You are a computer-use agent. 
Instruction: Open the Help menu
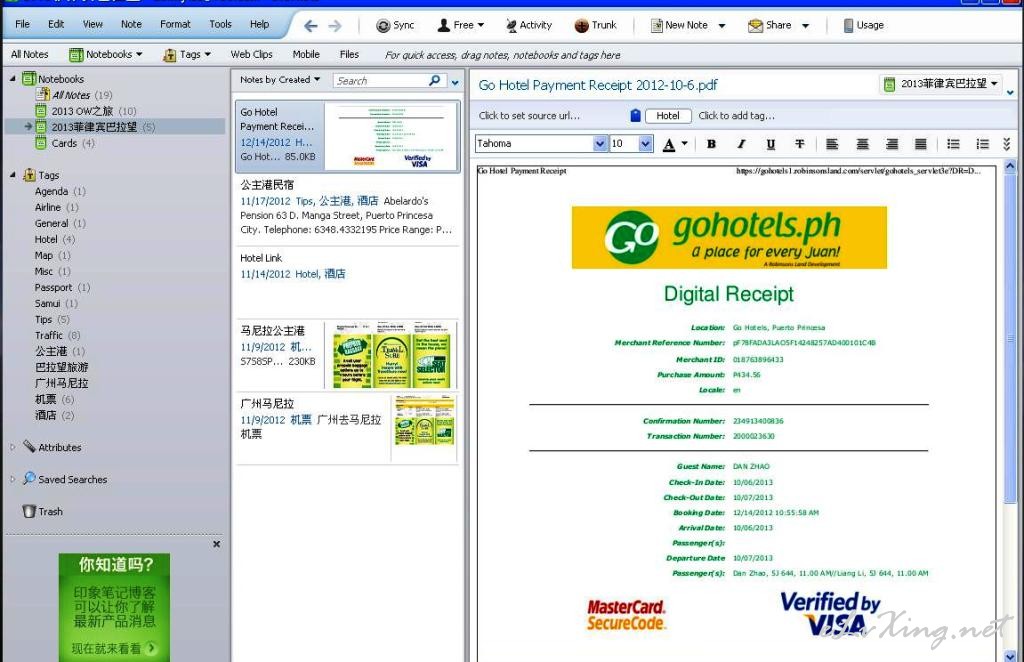coord(259,24)
